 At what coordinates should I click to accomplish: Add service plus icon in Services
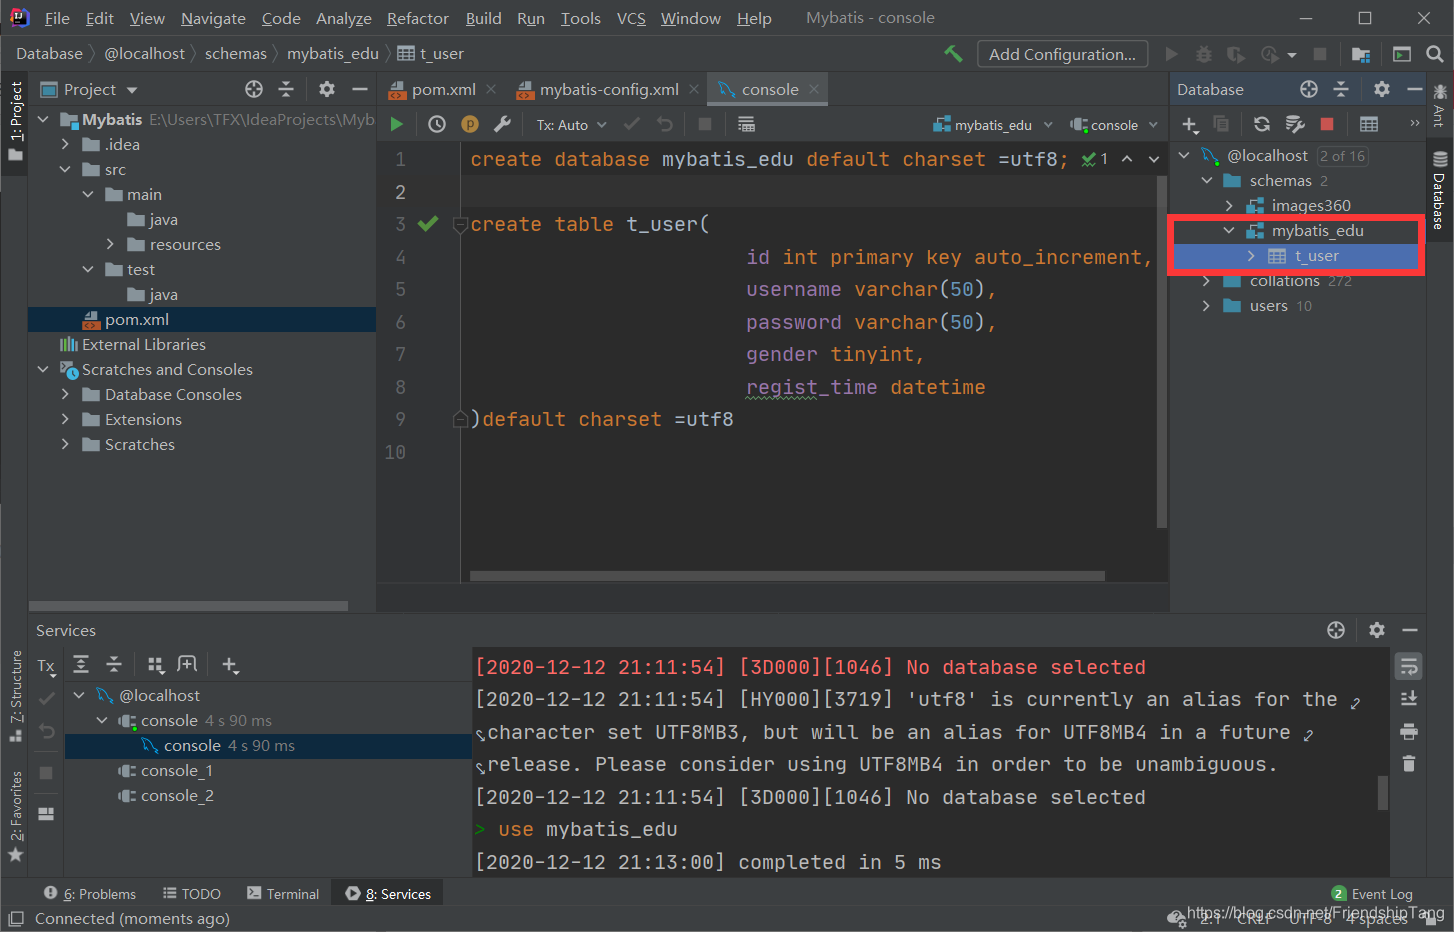tap(230, 665)
